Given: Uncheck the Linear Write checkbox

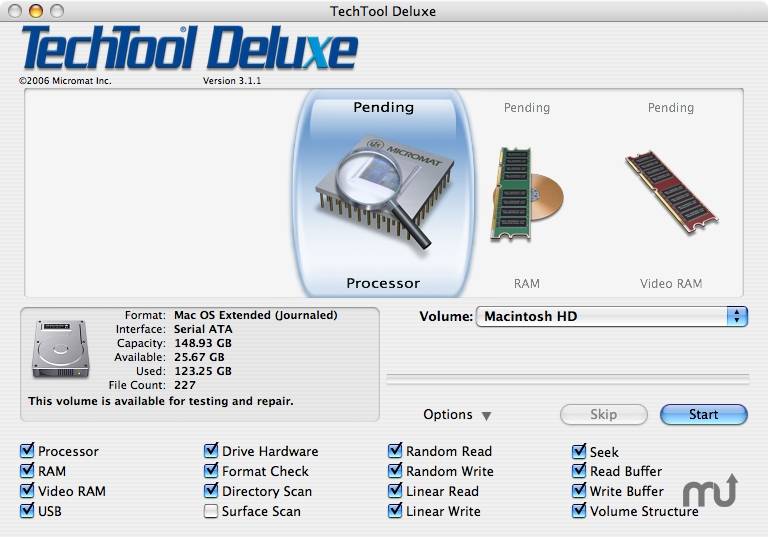Looking at the screenshot, I should (395, 511).
